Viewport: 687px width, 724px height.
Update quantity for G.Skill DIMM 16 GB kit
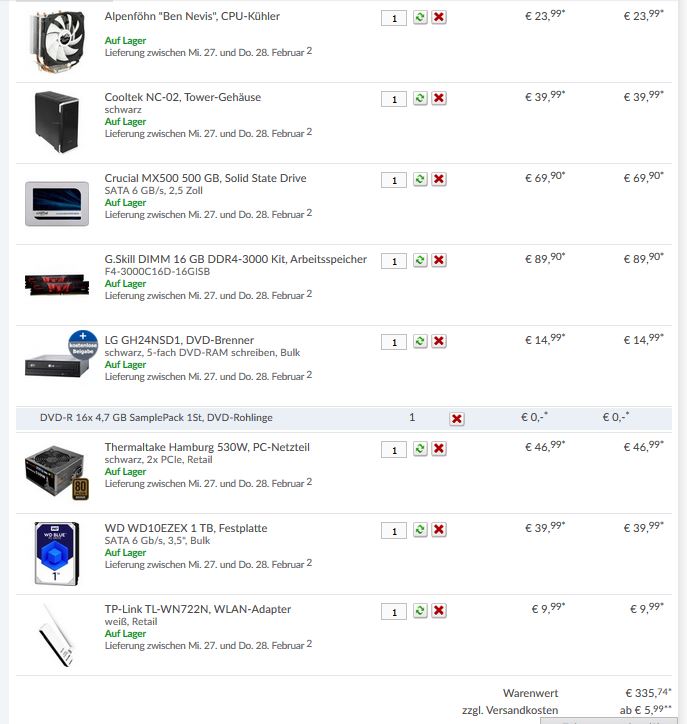[x=420, y=260]
